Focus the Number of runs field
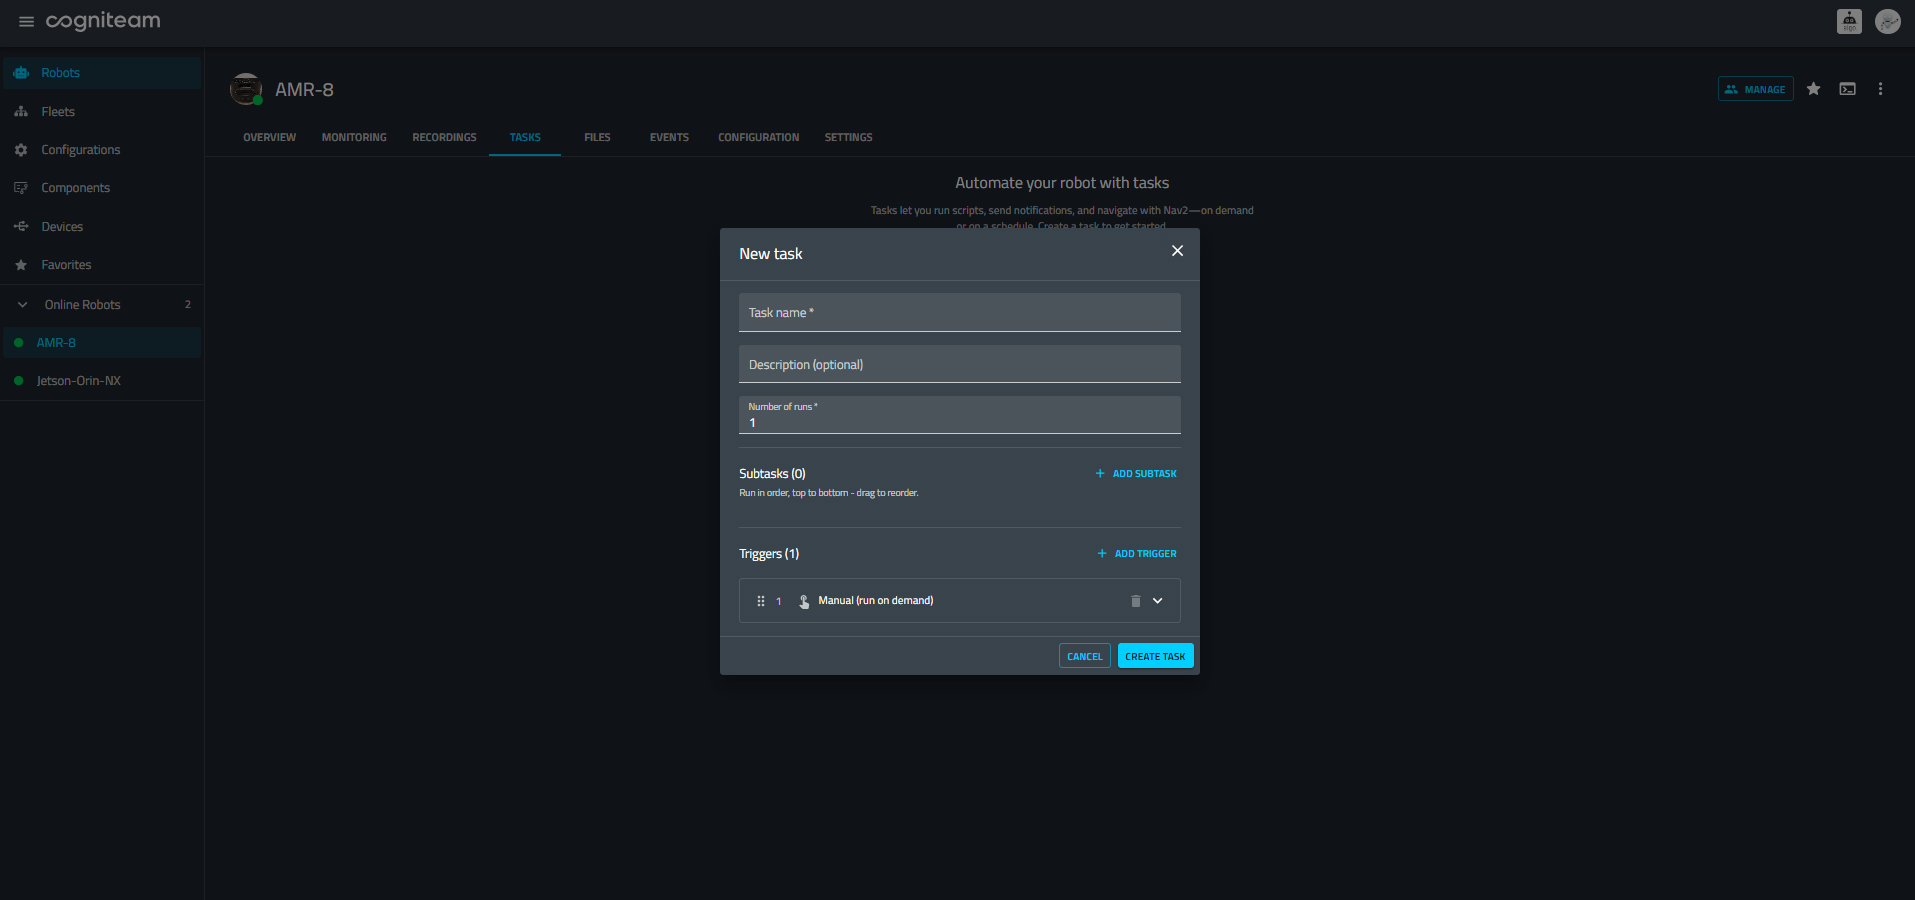This screenshot has height=900, width=1915. pyautogui.click(x=960, y=416)
